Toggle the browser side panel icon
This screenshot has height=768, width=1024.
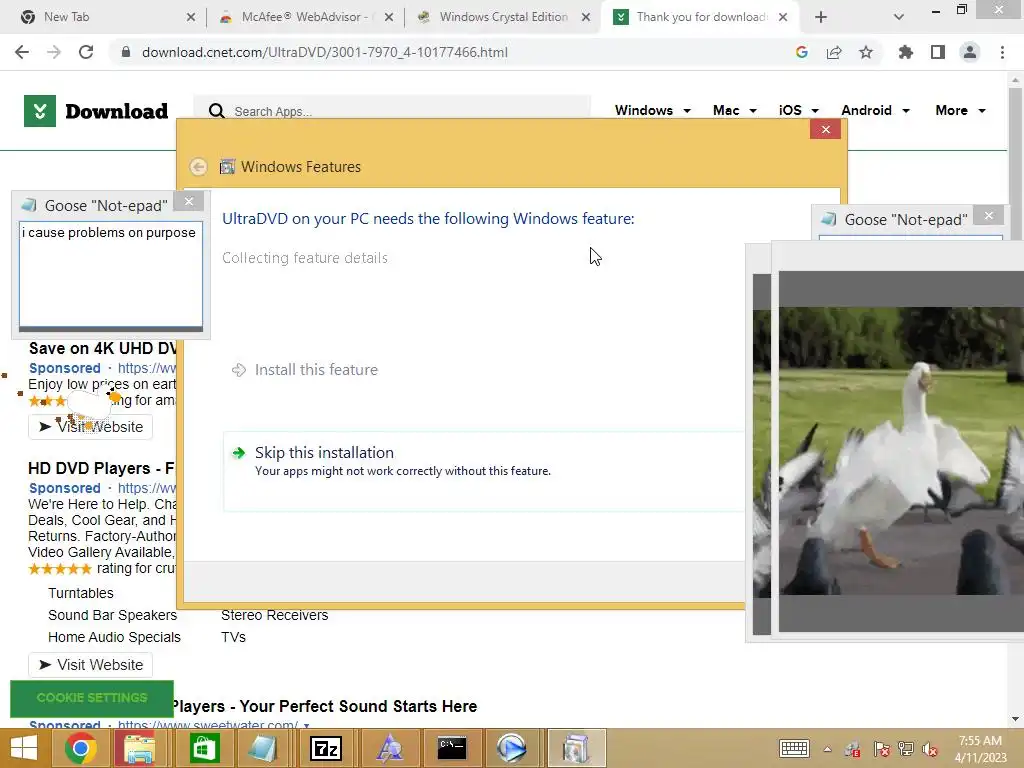tap(938, 52)
